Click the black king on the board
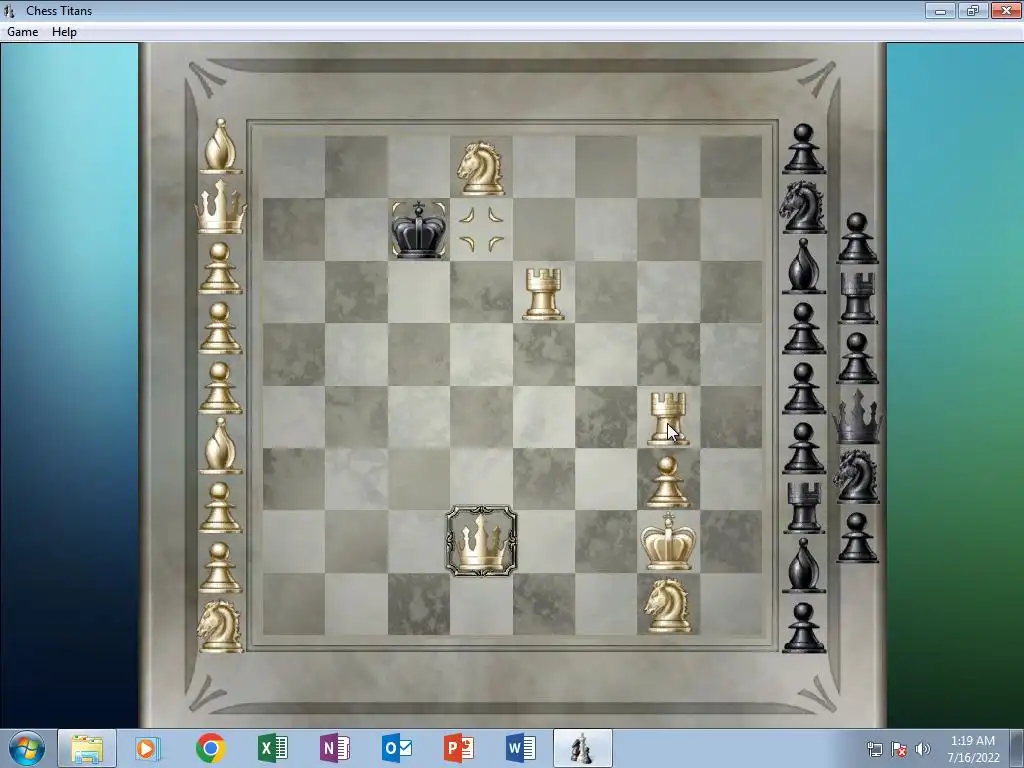The image size is (1024, 768). pos(419,229)
